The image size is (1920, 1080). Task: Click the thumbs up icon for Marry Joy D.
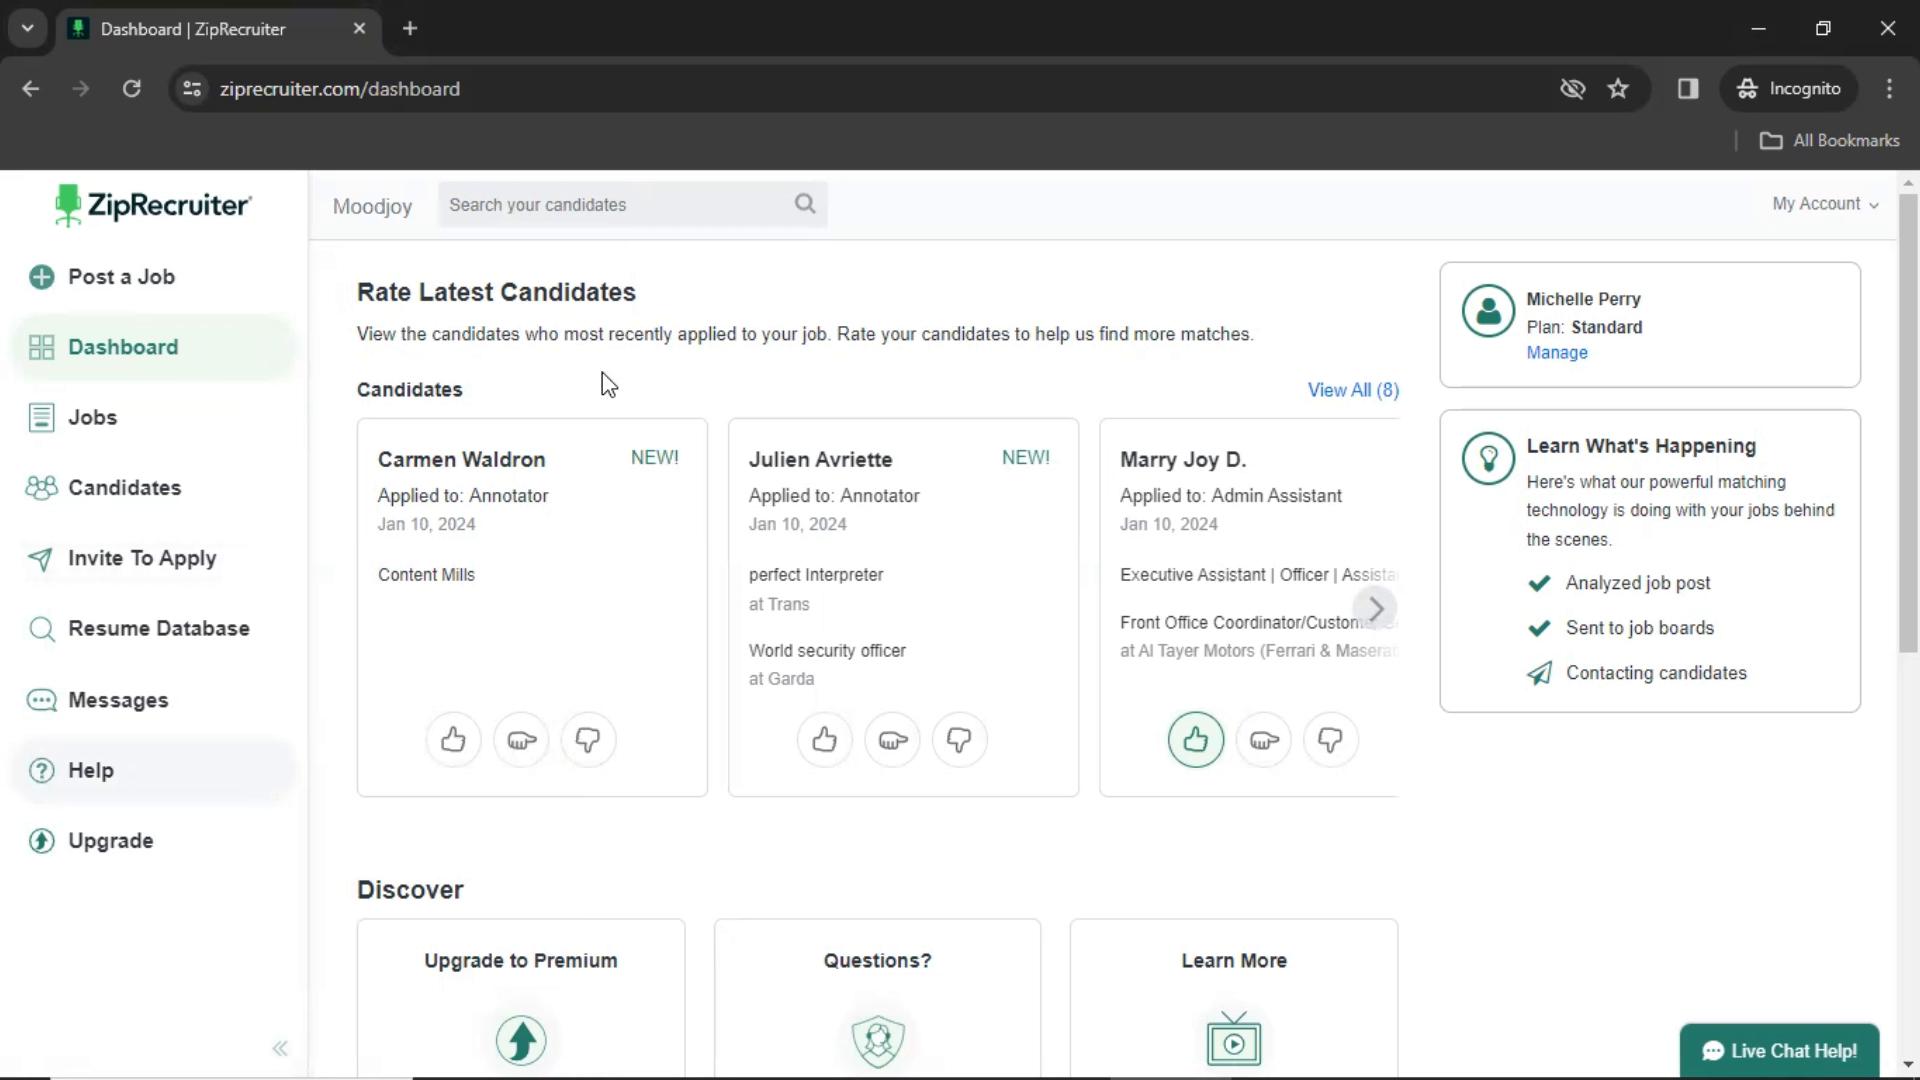1195,738
